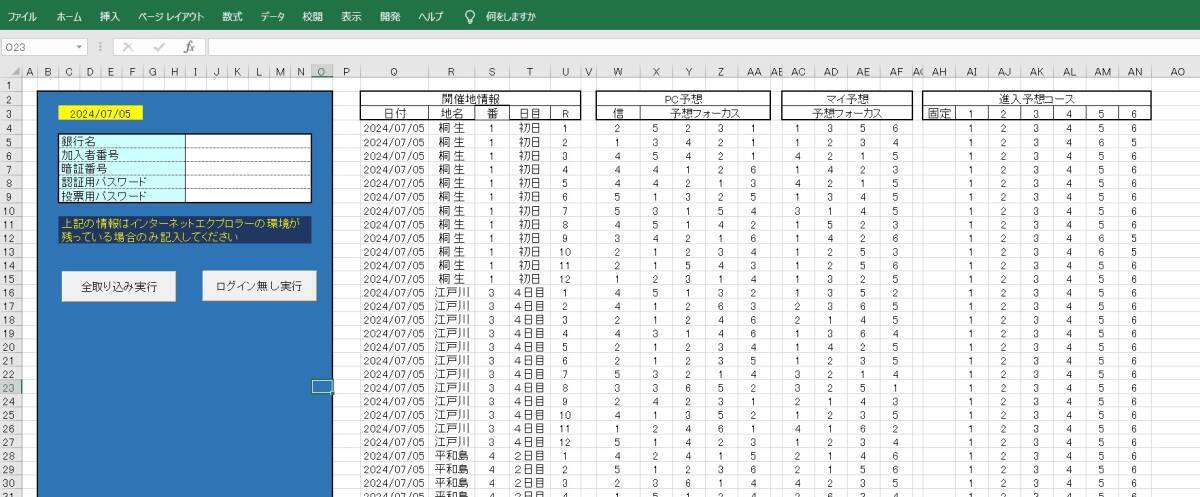
Task: Click the empty field beside 暗証番号
Action: [x=248, y=169]
